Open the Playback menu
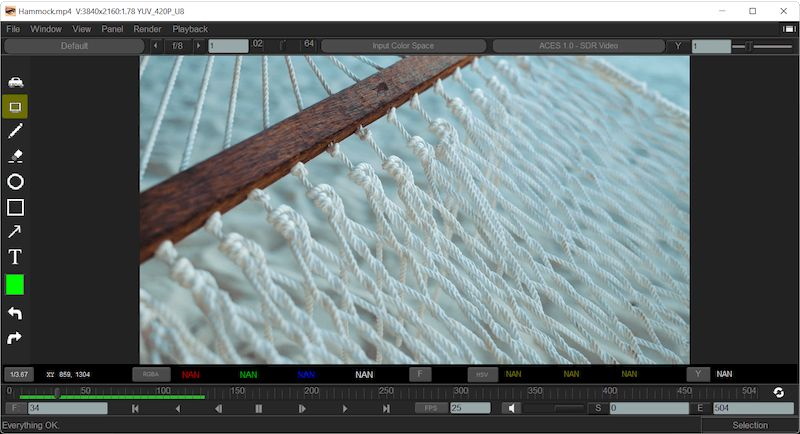Viewport: 800px width, 434px height. coord(190,29)
